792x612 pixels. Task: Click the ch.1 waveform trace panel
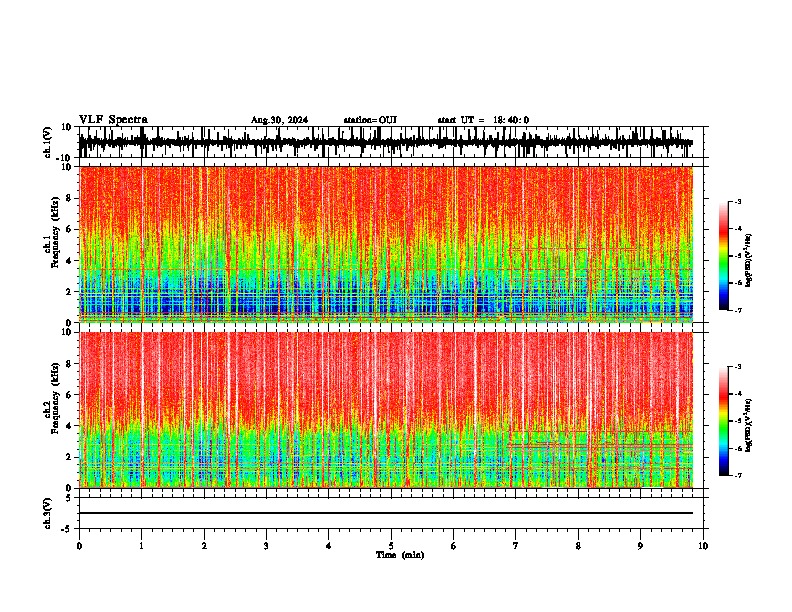[x=391, y=142]
